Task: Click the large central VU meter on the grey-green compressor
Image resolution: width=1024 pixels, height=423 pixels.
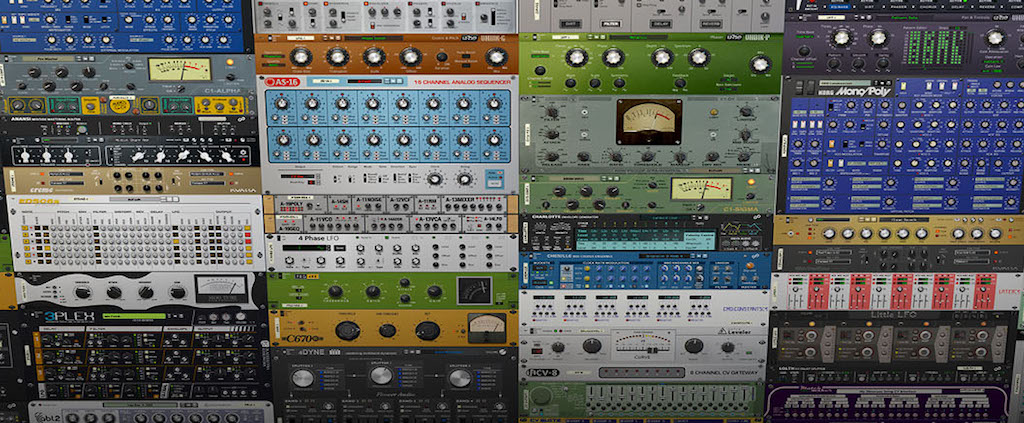Action: [649, 121]
